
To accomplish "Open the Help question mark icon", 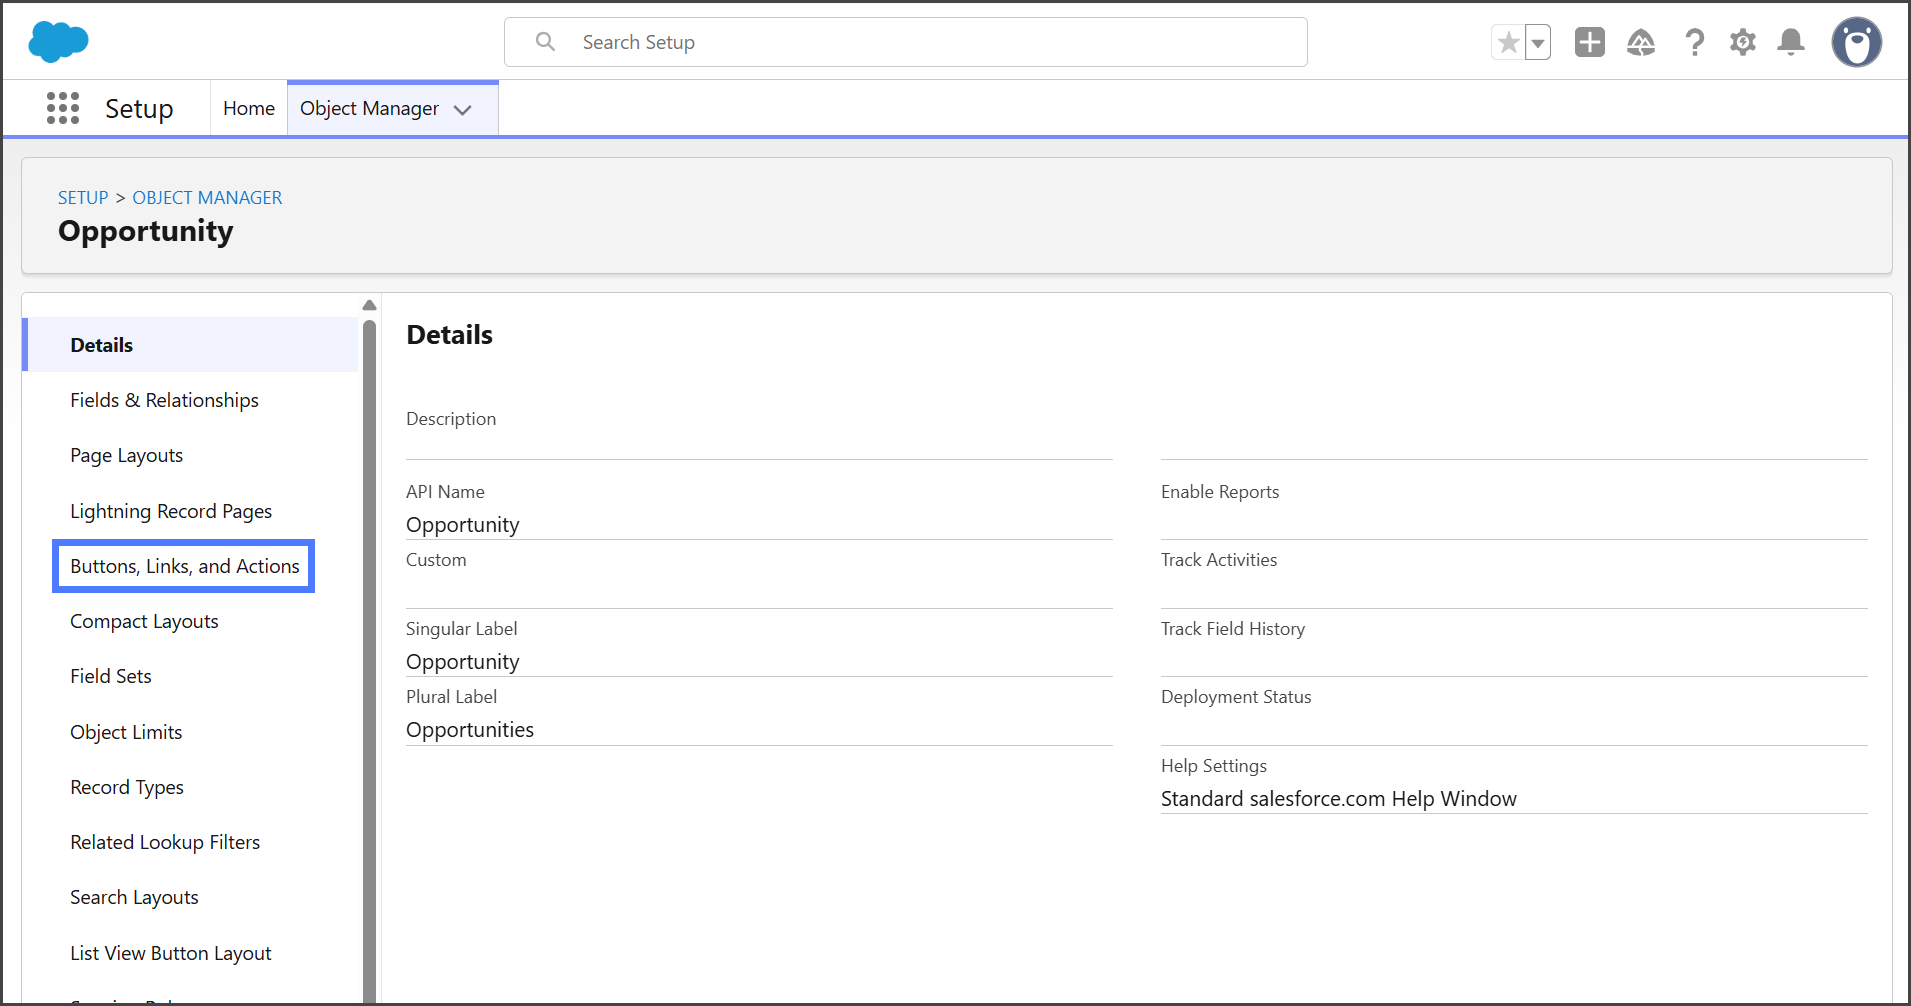I will tap(1694, 42).
